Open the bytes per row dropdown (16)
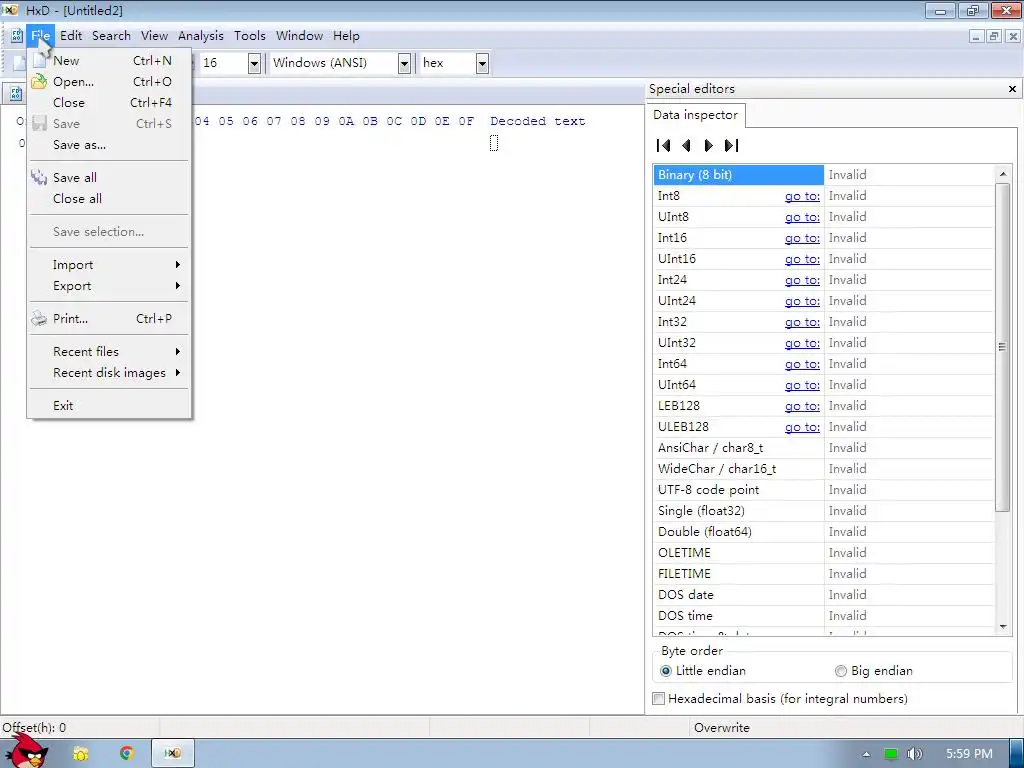 255,63
